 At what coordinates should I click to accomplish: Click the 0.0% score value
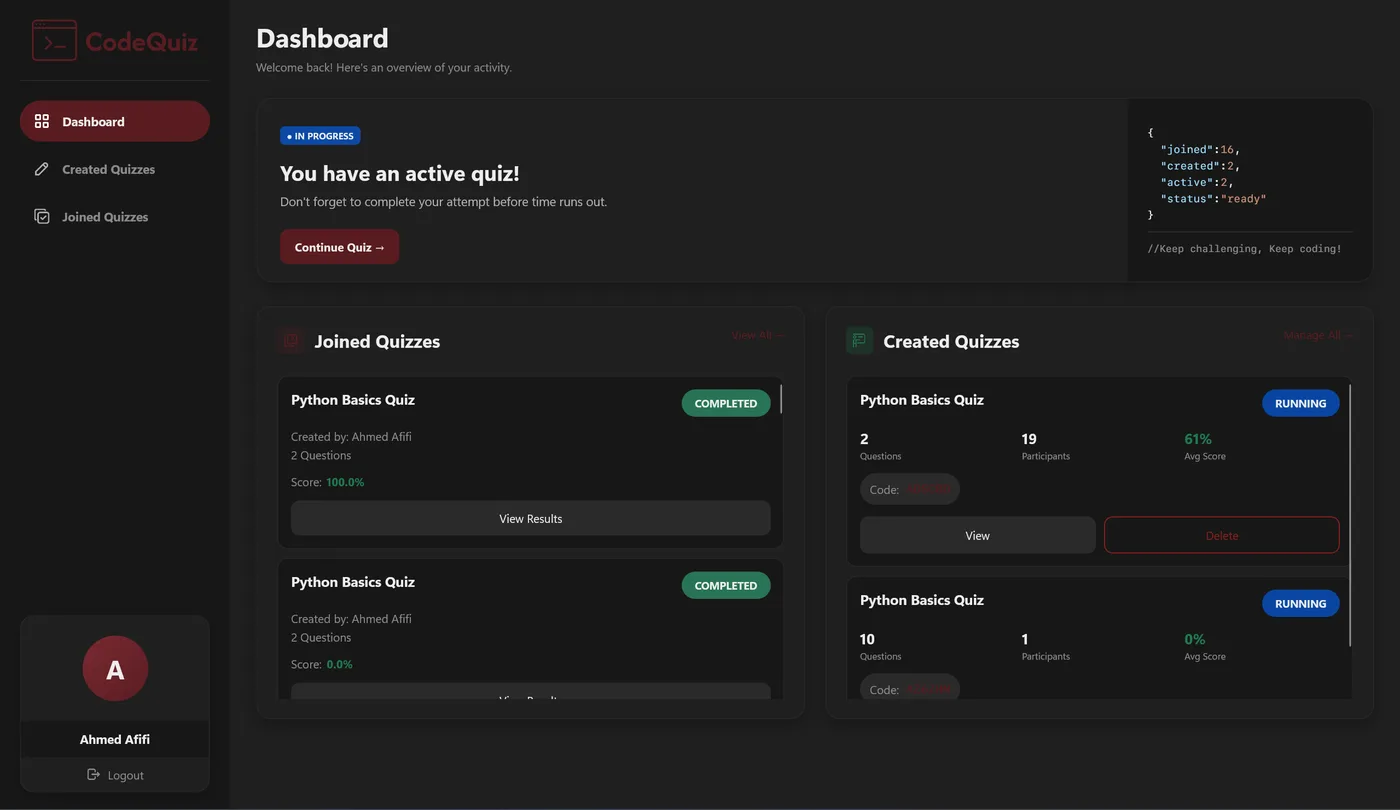(x=340, y=664)
